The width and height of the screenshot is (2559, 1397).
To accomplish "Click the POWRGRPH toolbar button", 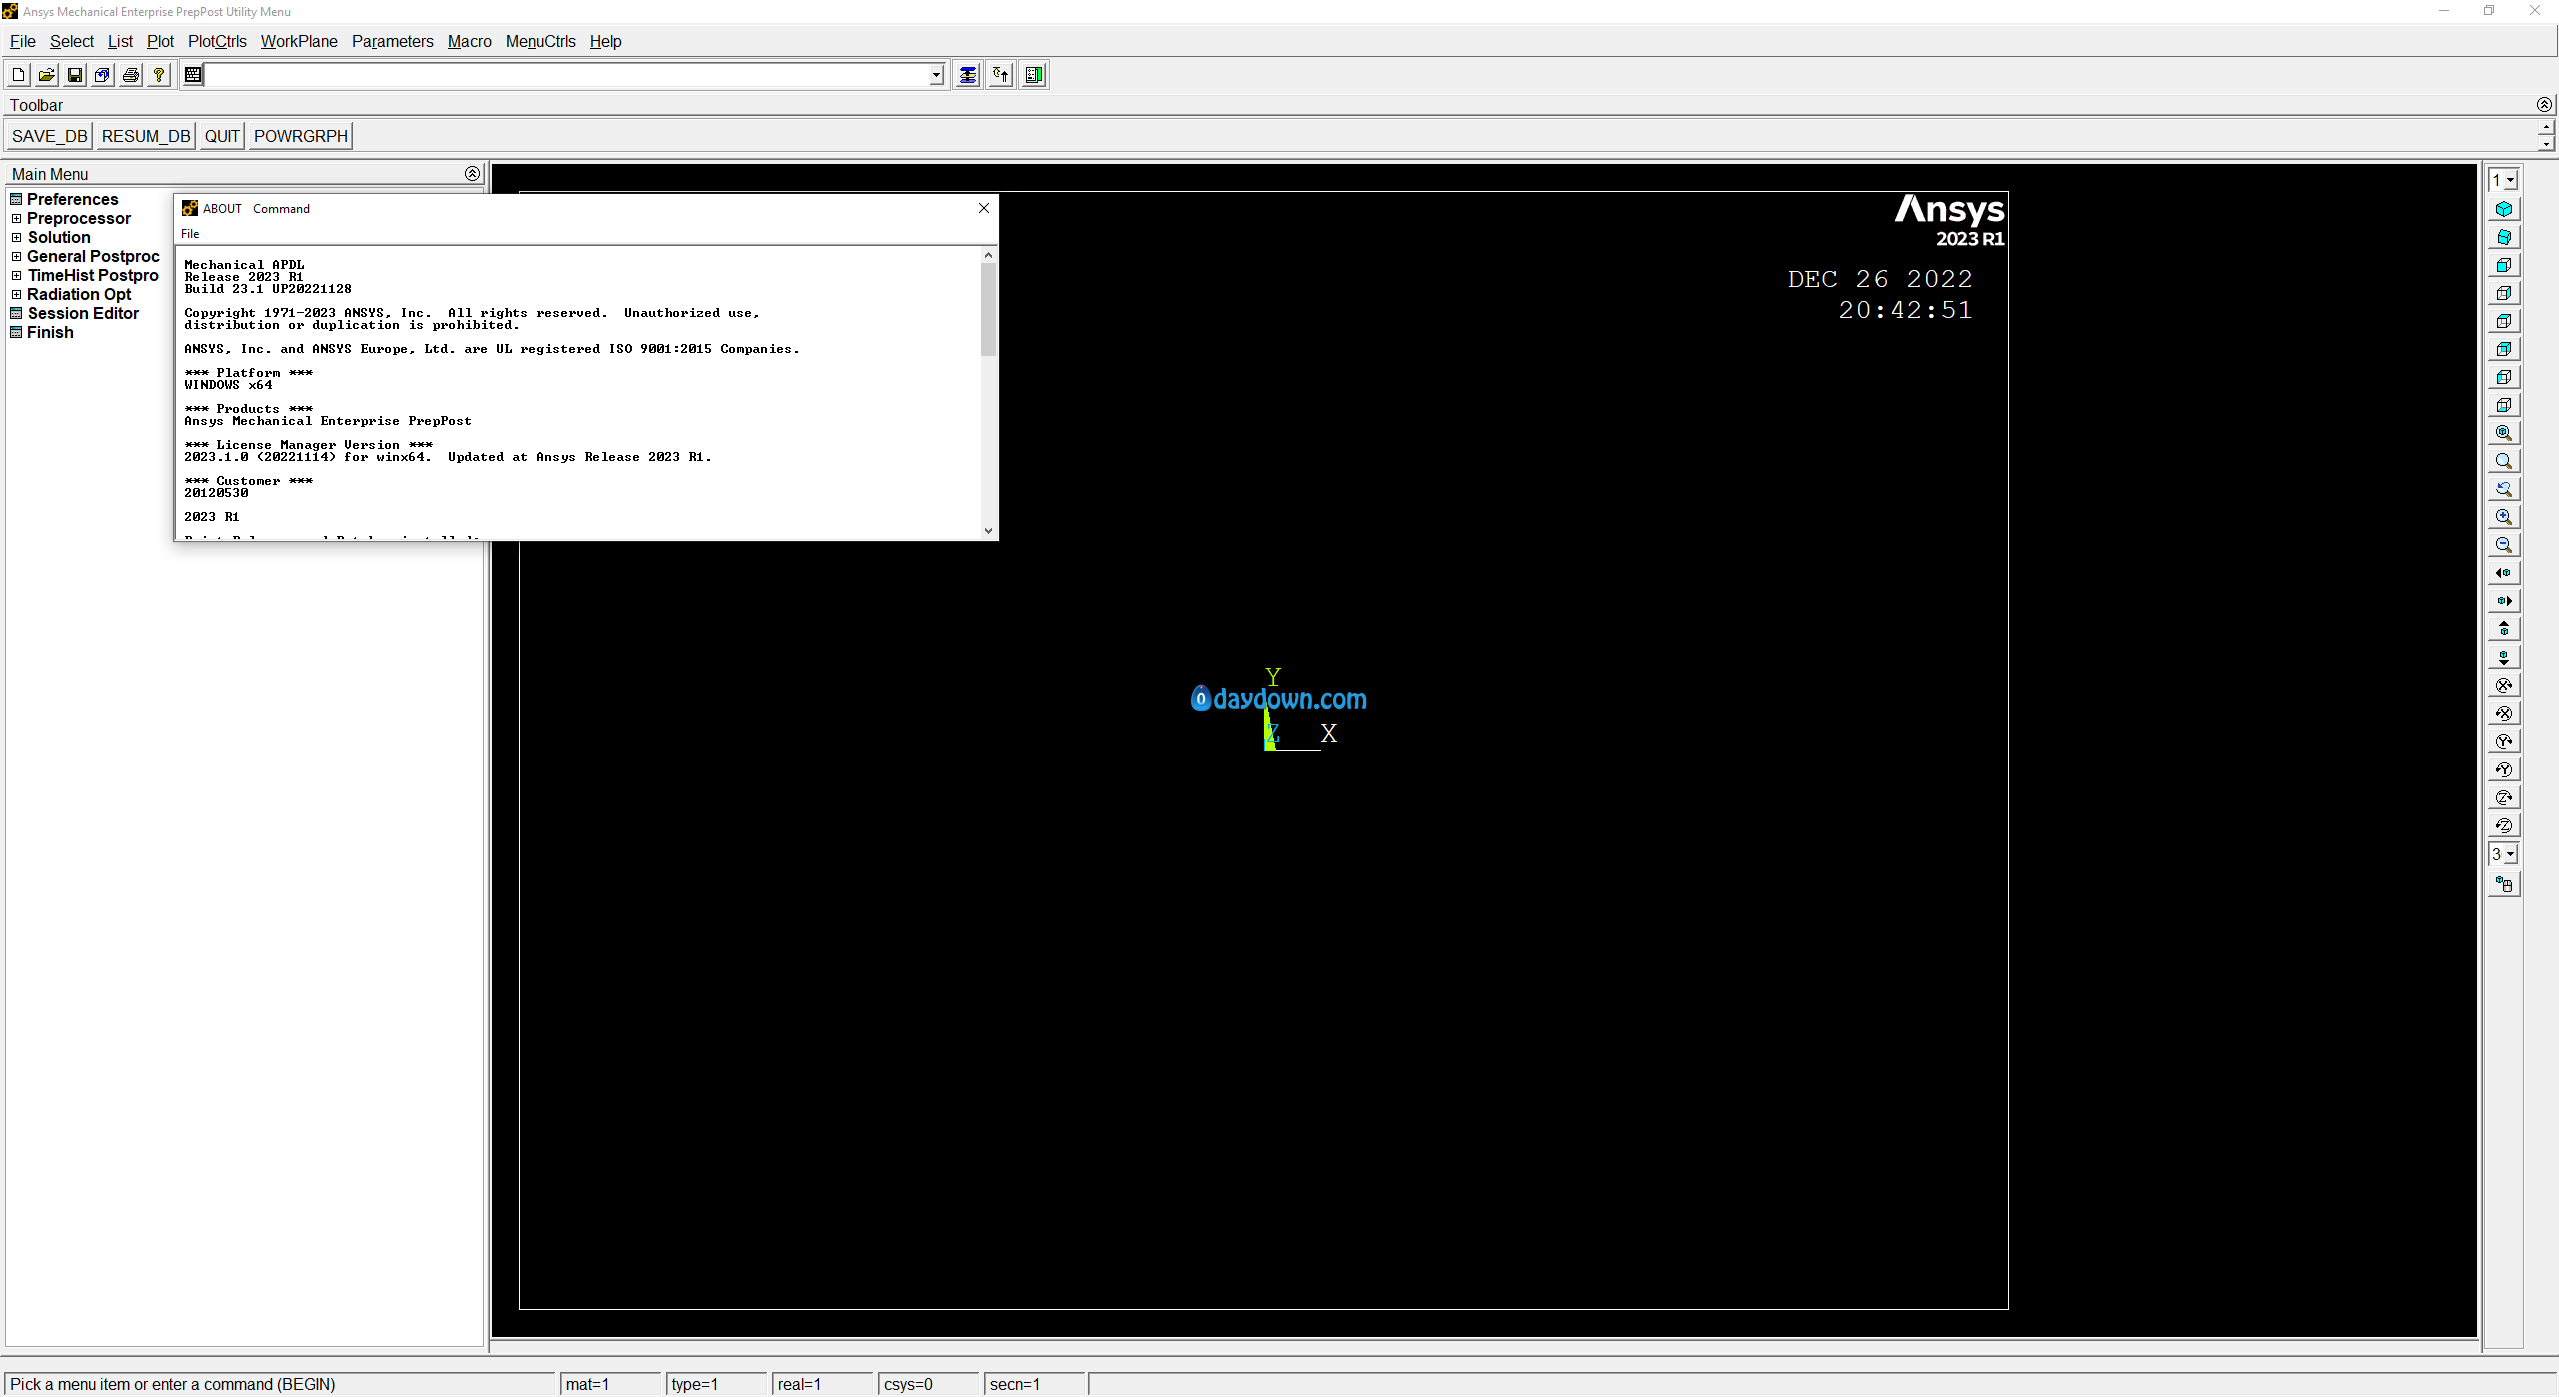I will [301, 136].
